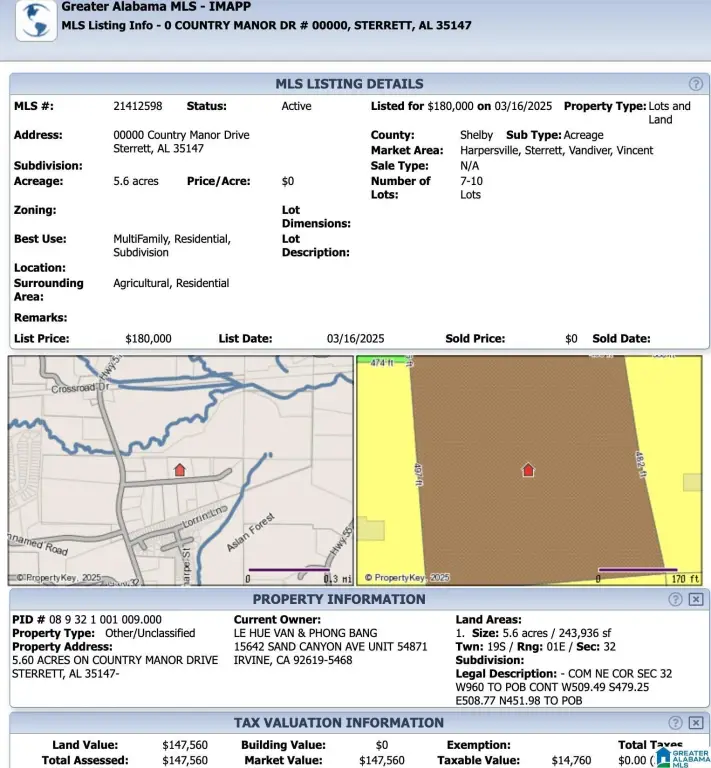The width and height of the screenshot is (711, 768).
Task: Click the MLS Listing Details header
Action: pos(349,84)
